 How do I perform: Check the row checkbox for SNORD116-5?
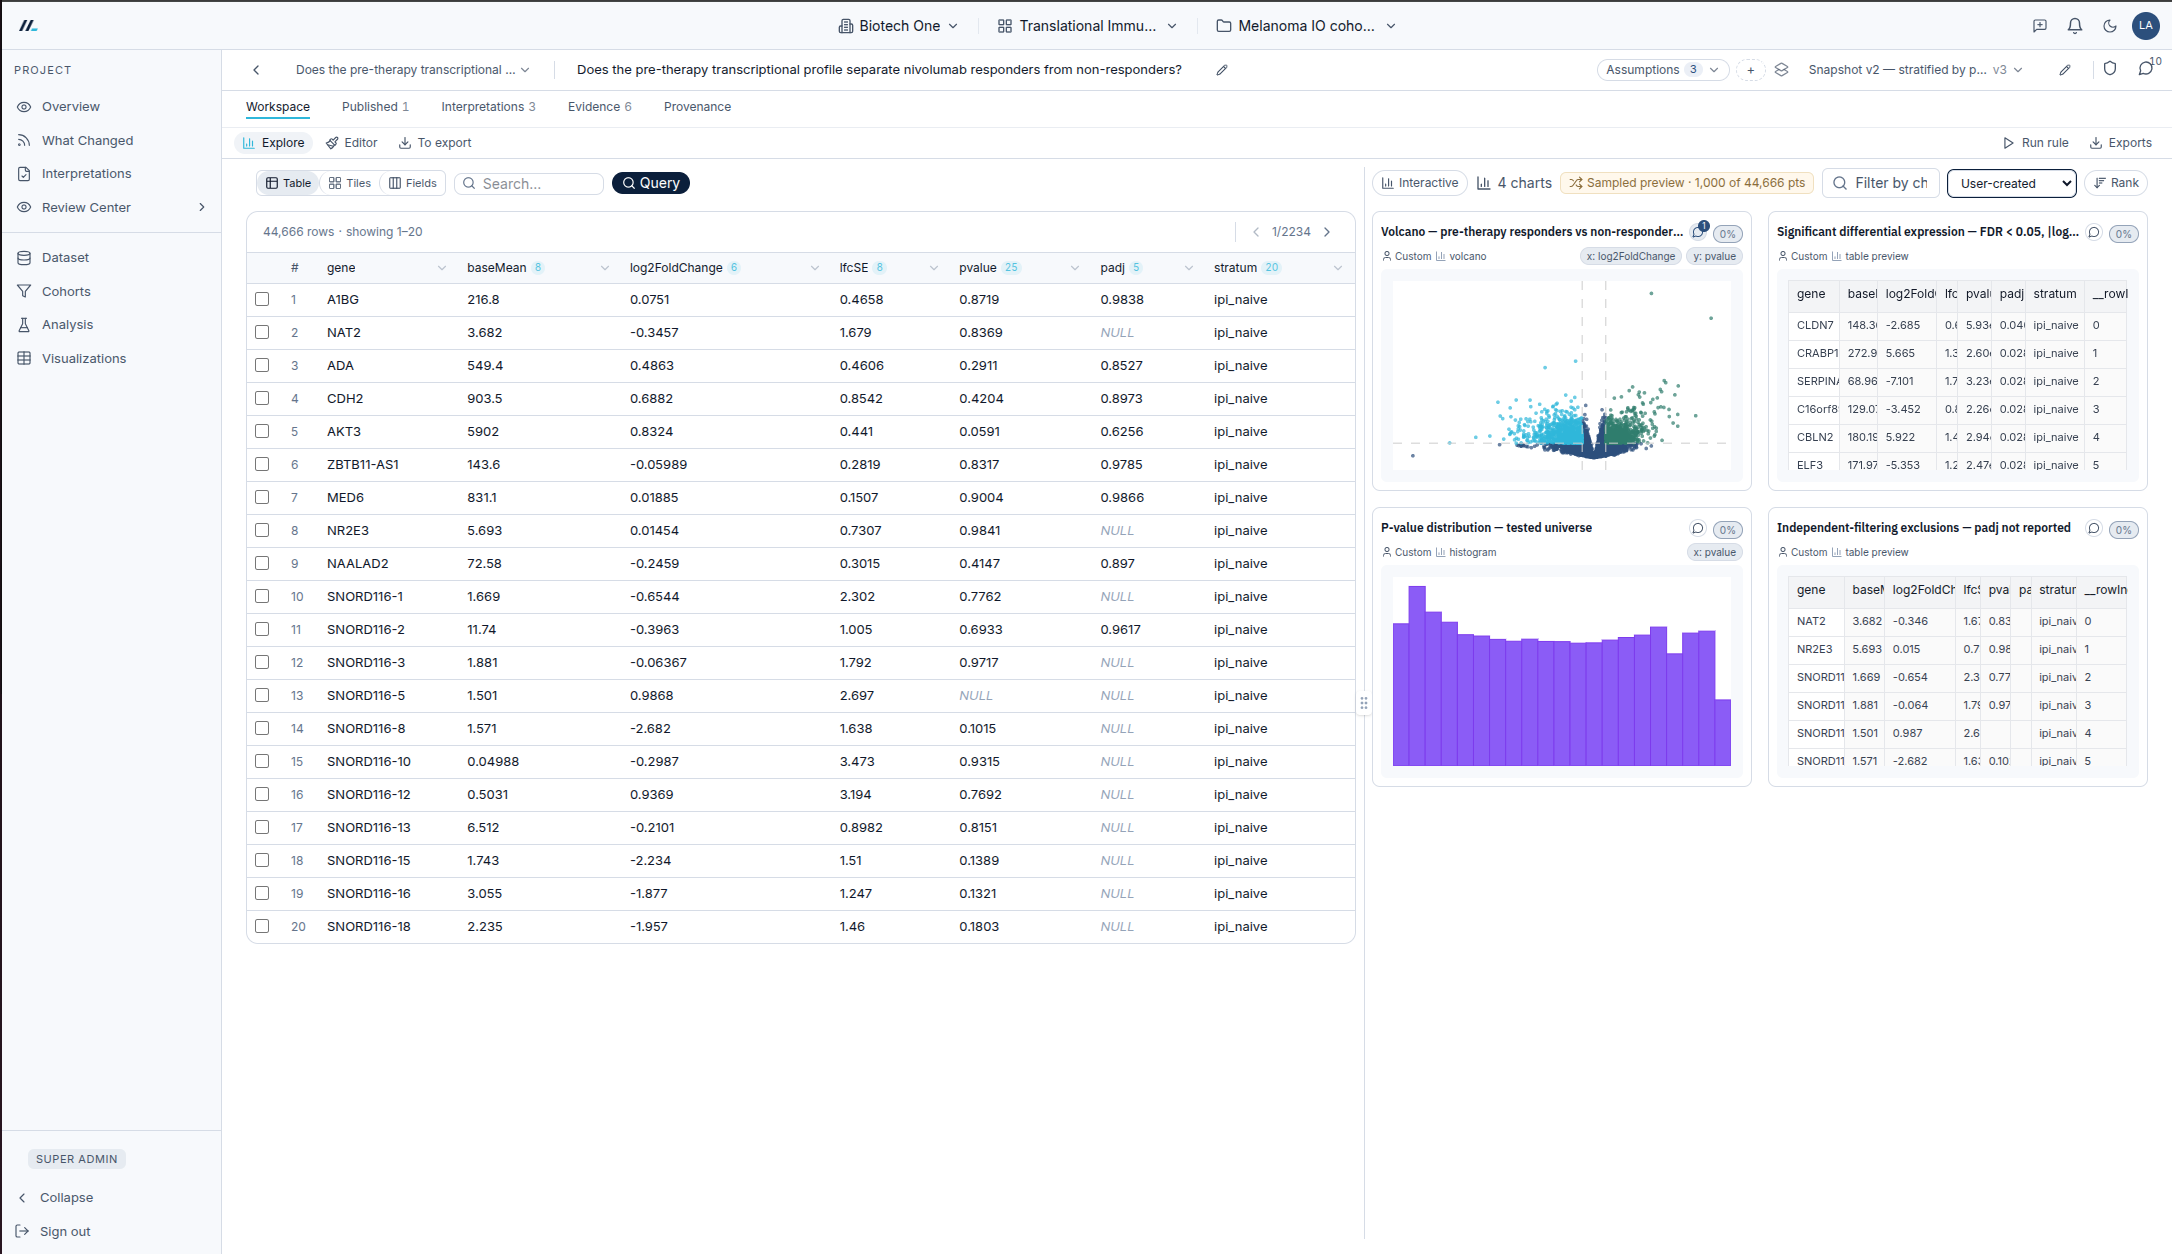click(x=262, y=695)
